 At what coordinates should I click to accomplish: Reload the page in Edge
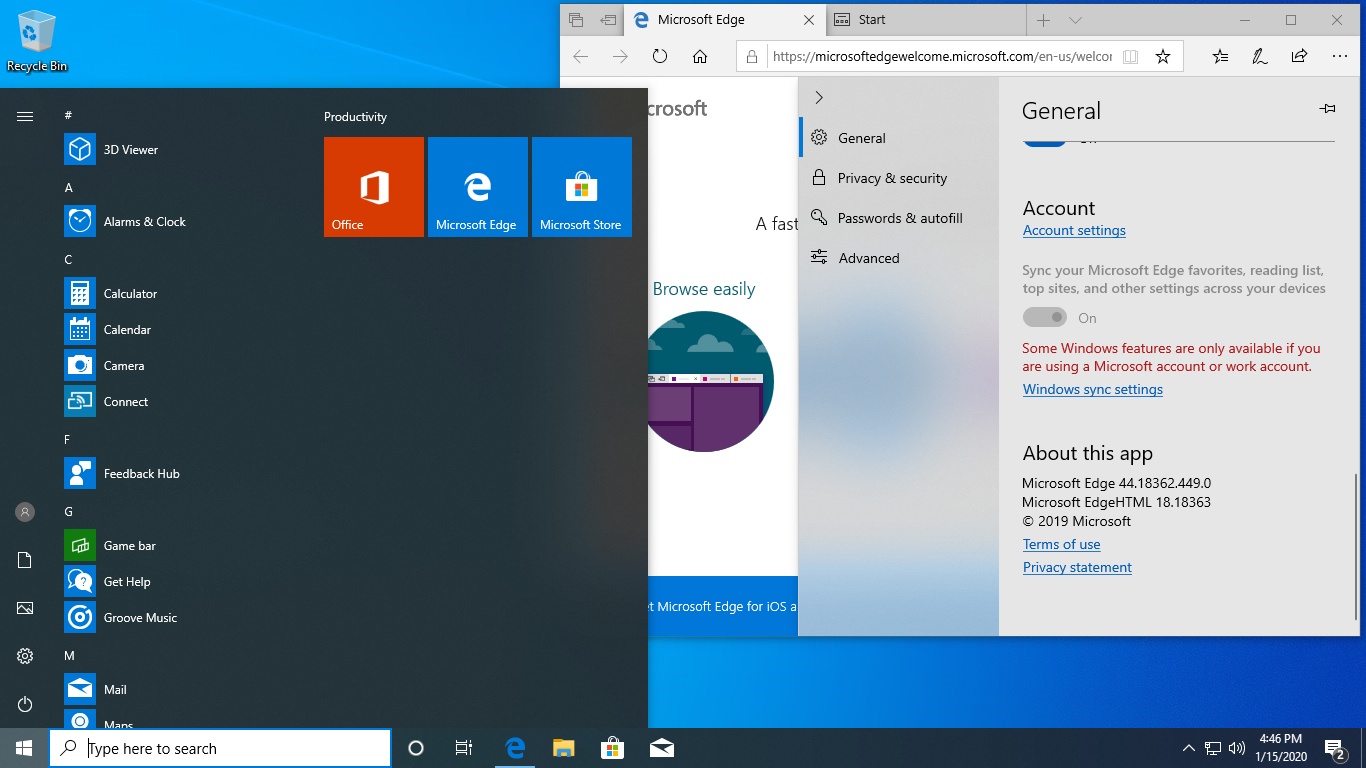(x=660, y=57)
